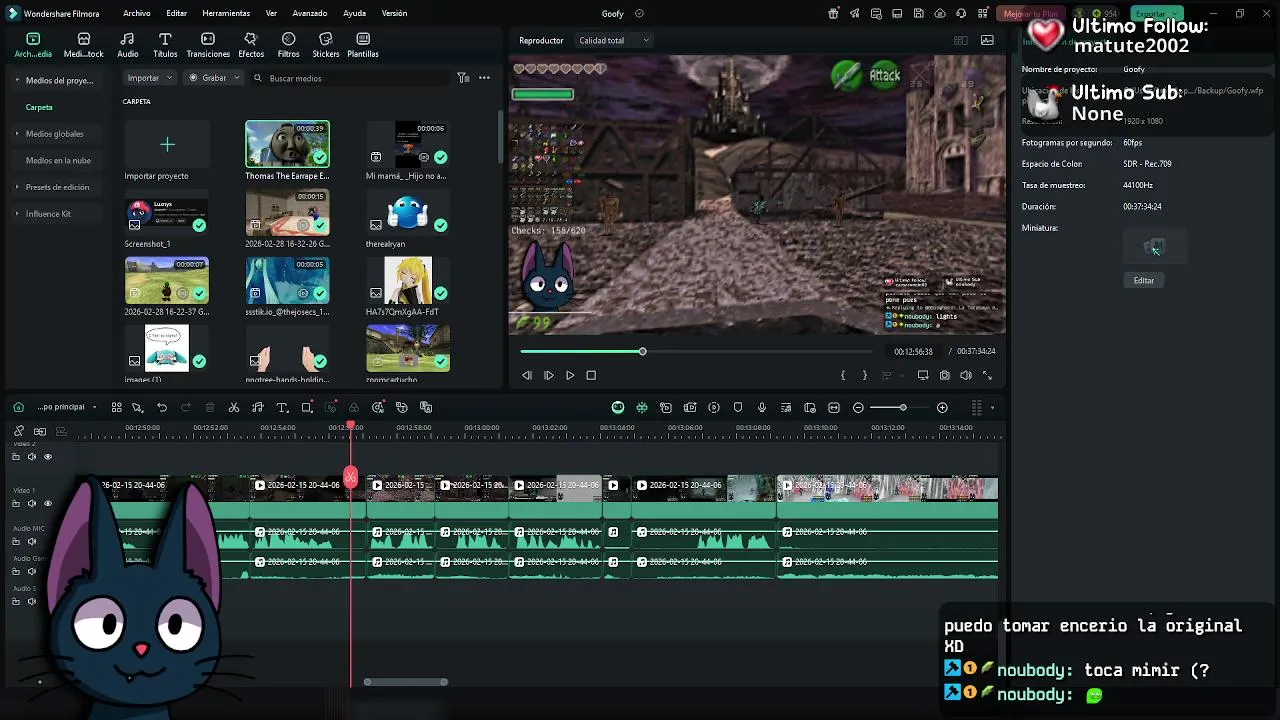The height and width of the screenshot is (720, 1280).
Task: Open the Ayuda menu
Action: 354,13
